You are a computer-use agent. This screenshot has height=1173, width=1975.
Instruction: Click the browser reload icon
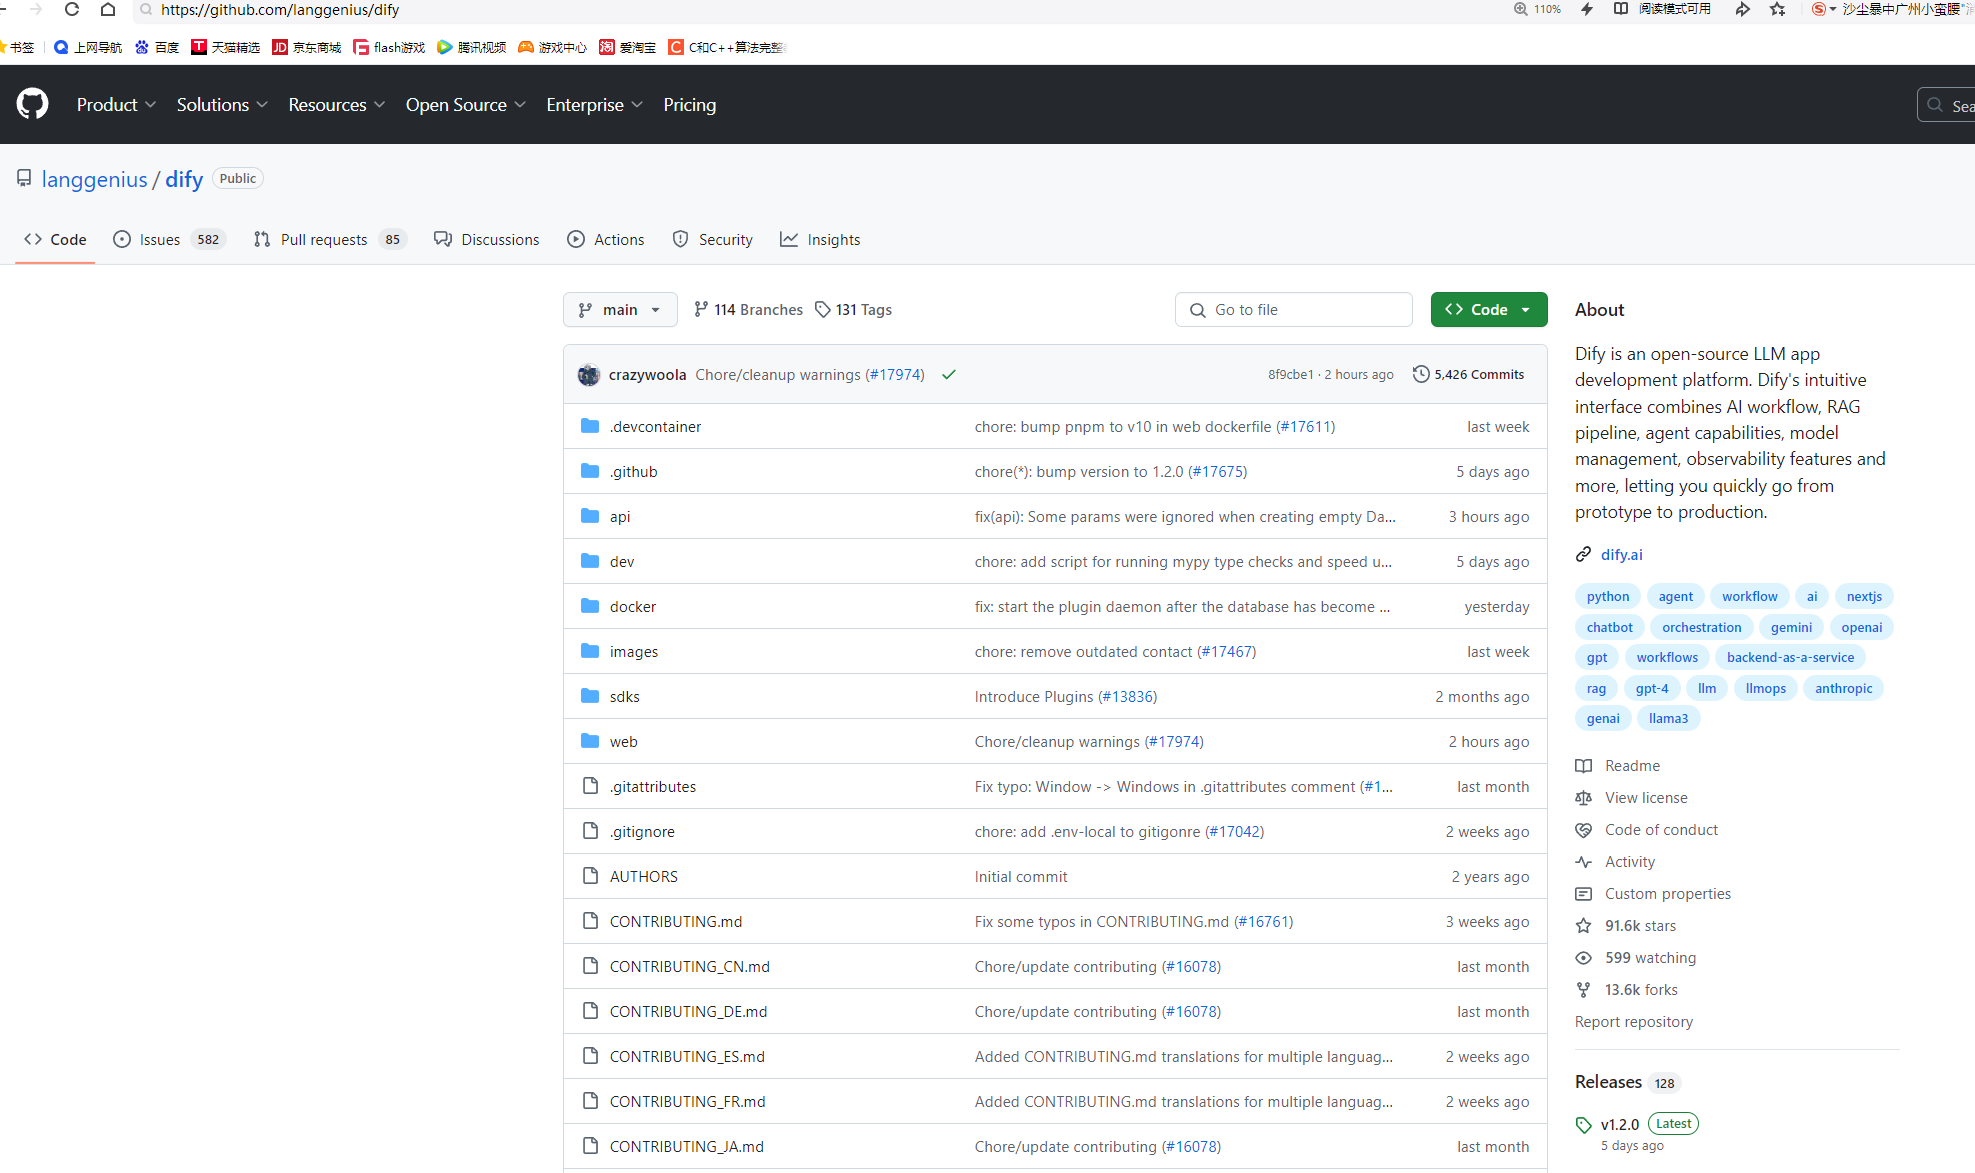click(x=72, y=10)
